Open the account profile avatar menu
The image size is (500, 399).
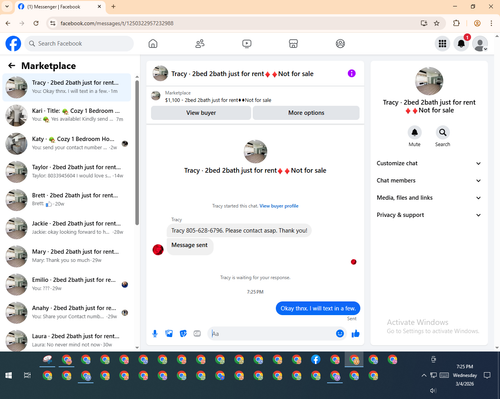click(480, 44)
